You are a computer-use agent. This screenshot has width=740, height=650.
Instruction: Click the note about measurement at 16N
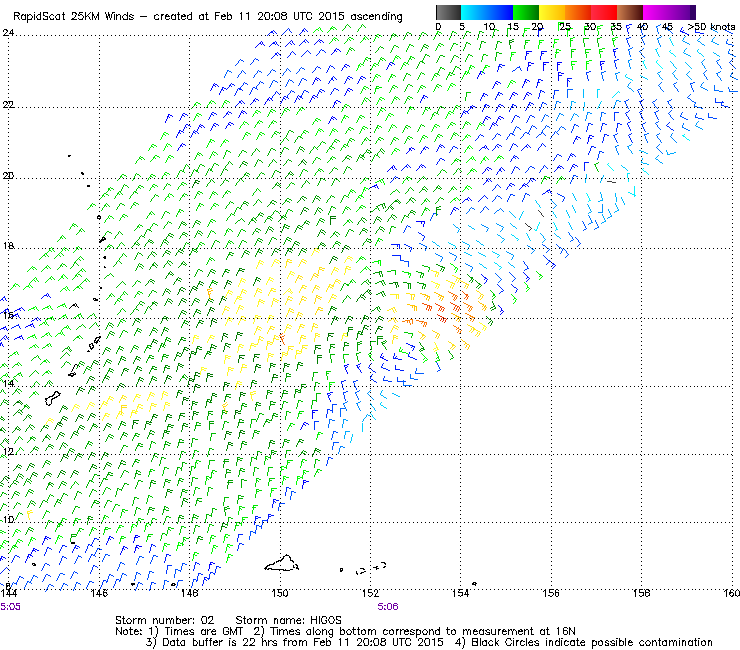[x=414, y=632]
